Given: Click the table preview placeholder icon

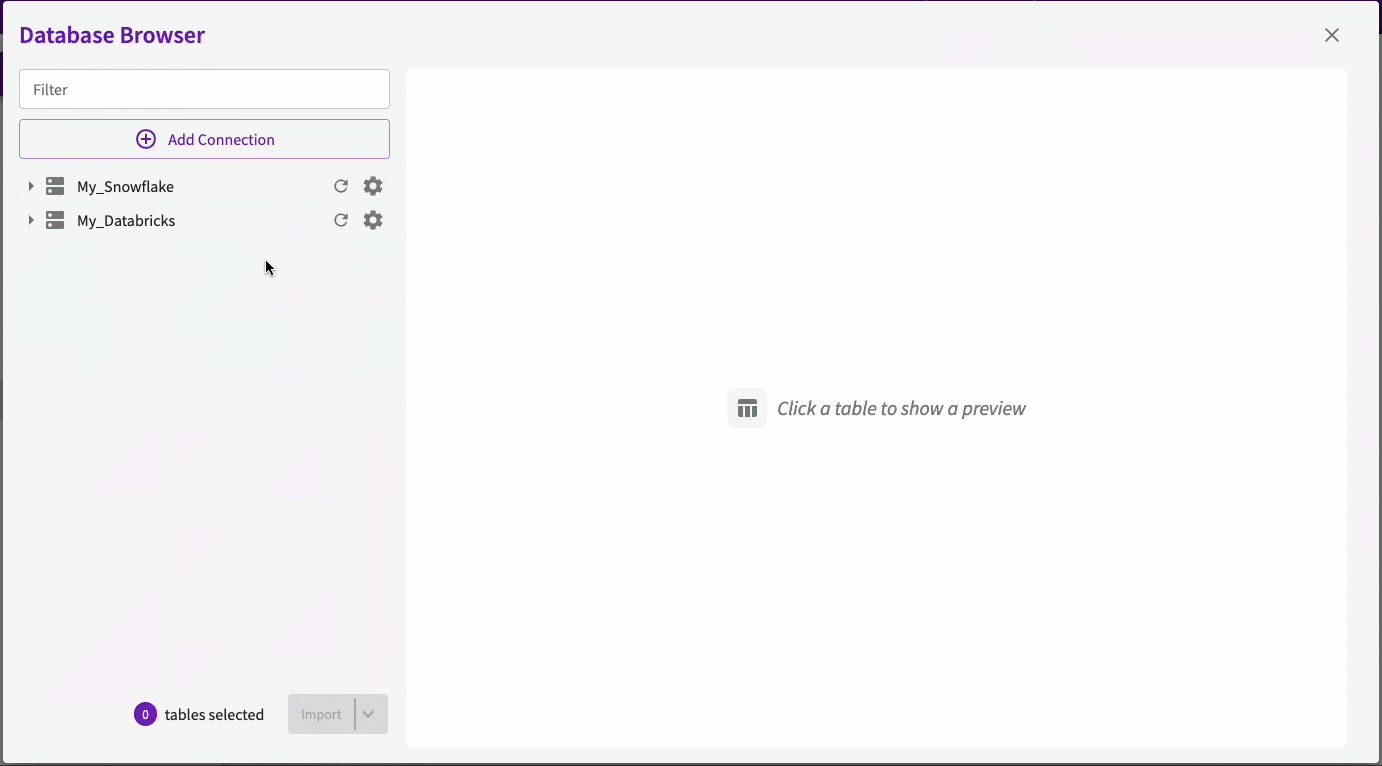Looking at the screenshot, I should coord(747,408).
